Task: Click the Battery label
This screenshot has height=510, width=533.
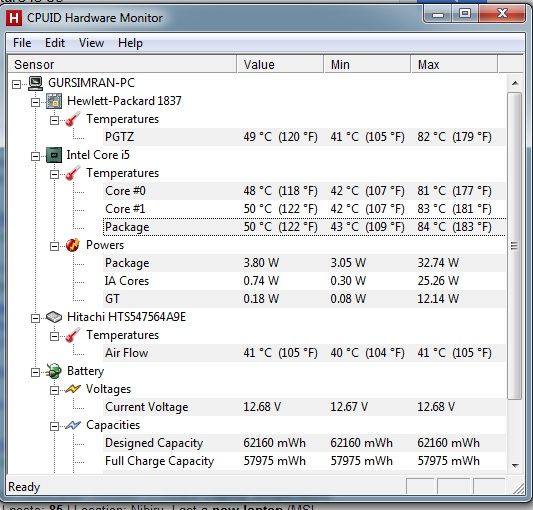Action: [x=85, y=371]
